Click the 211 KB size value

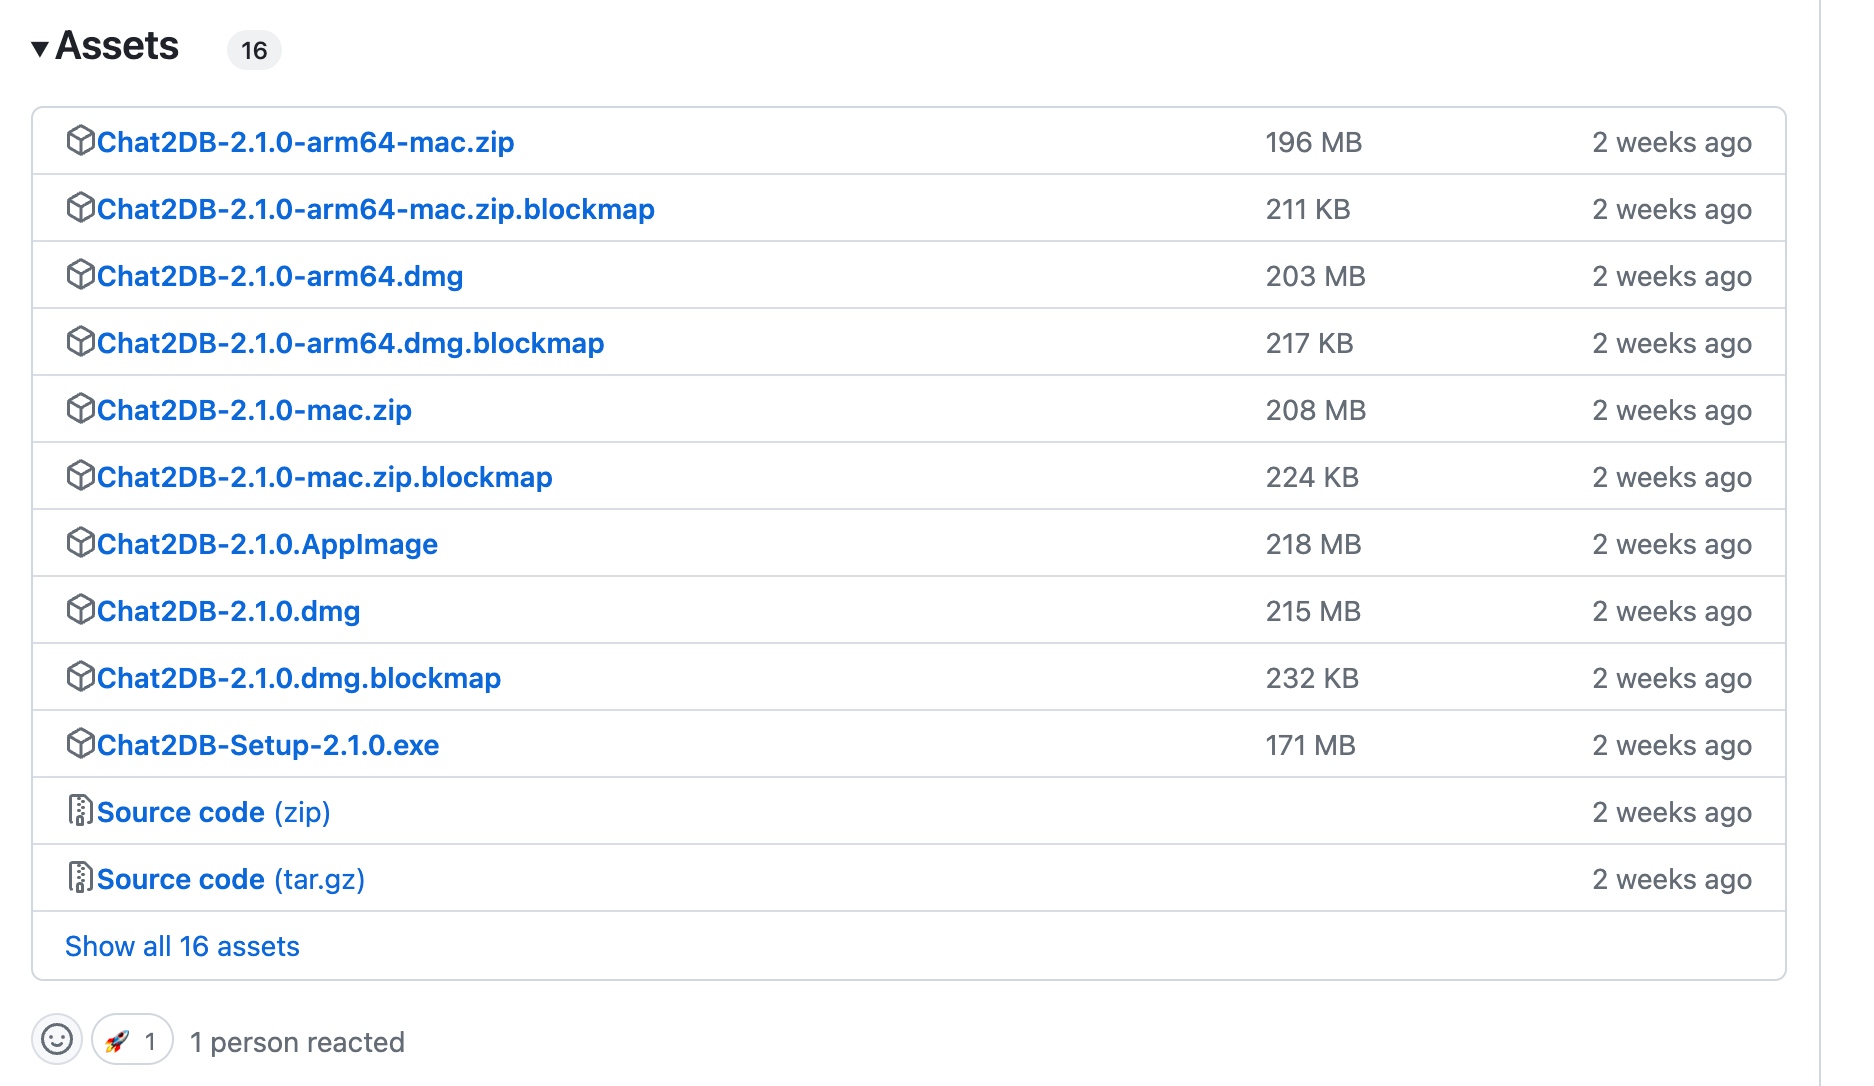1308,209
